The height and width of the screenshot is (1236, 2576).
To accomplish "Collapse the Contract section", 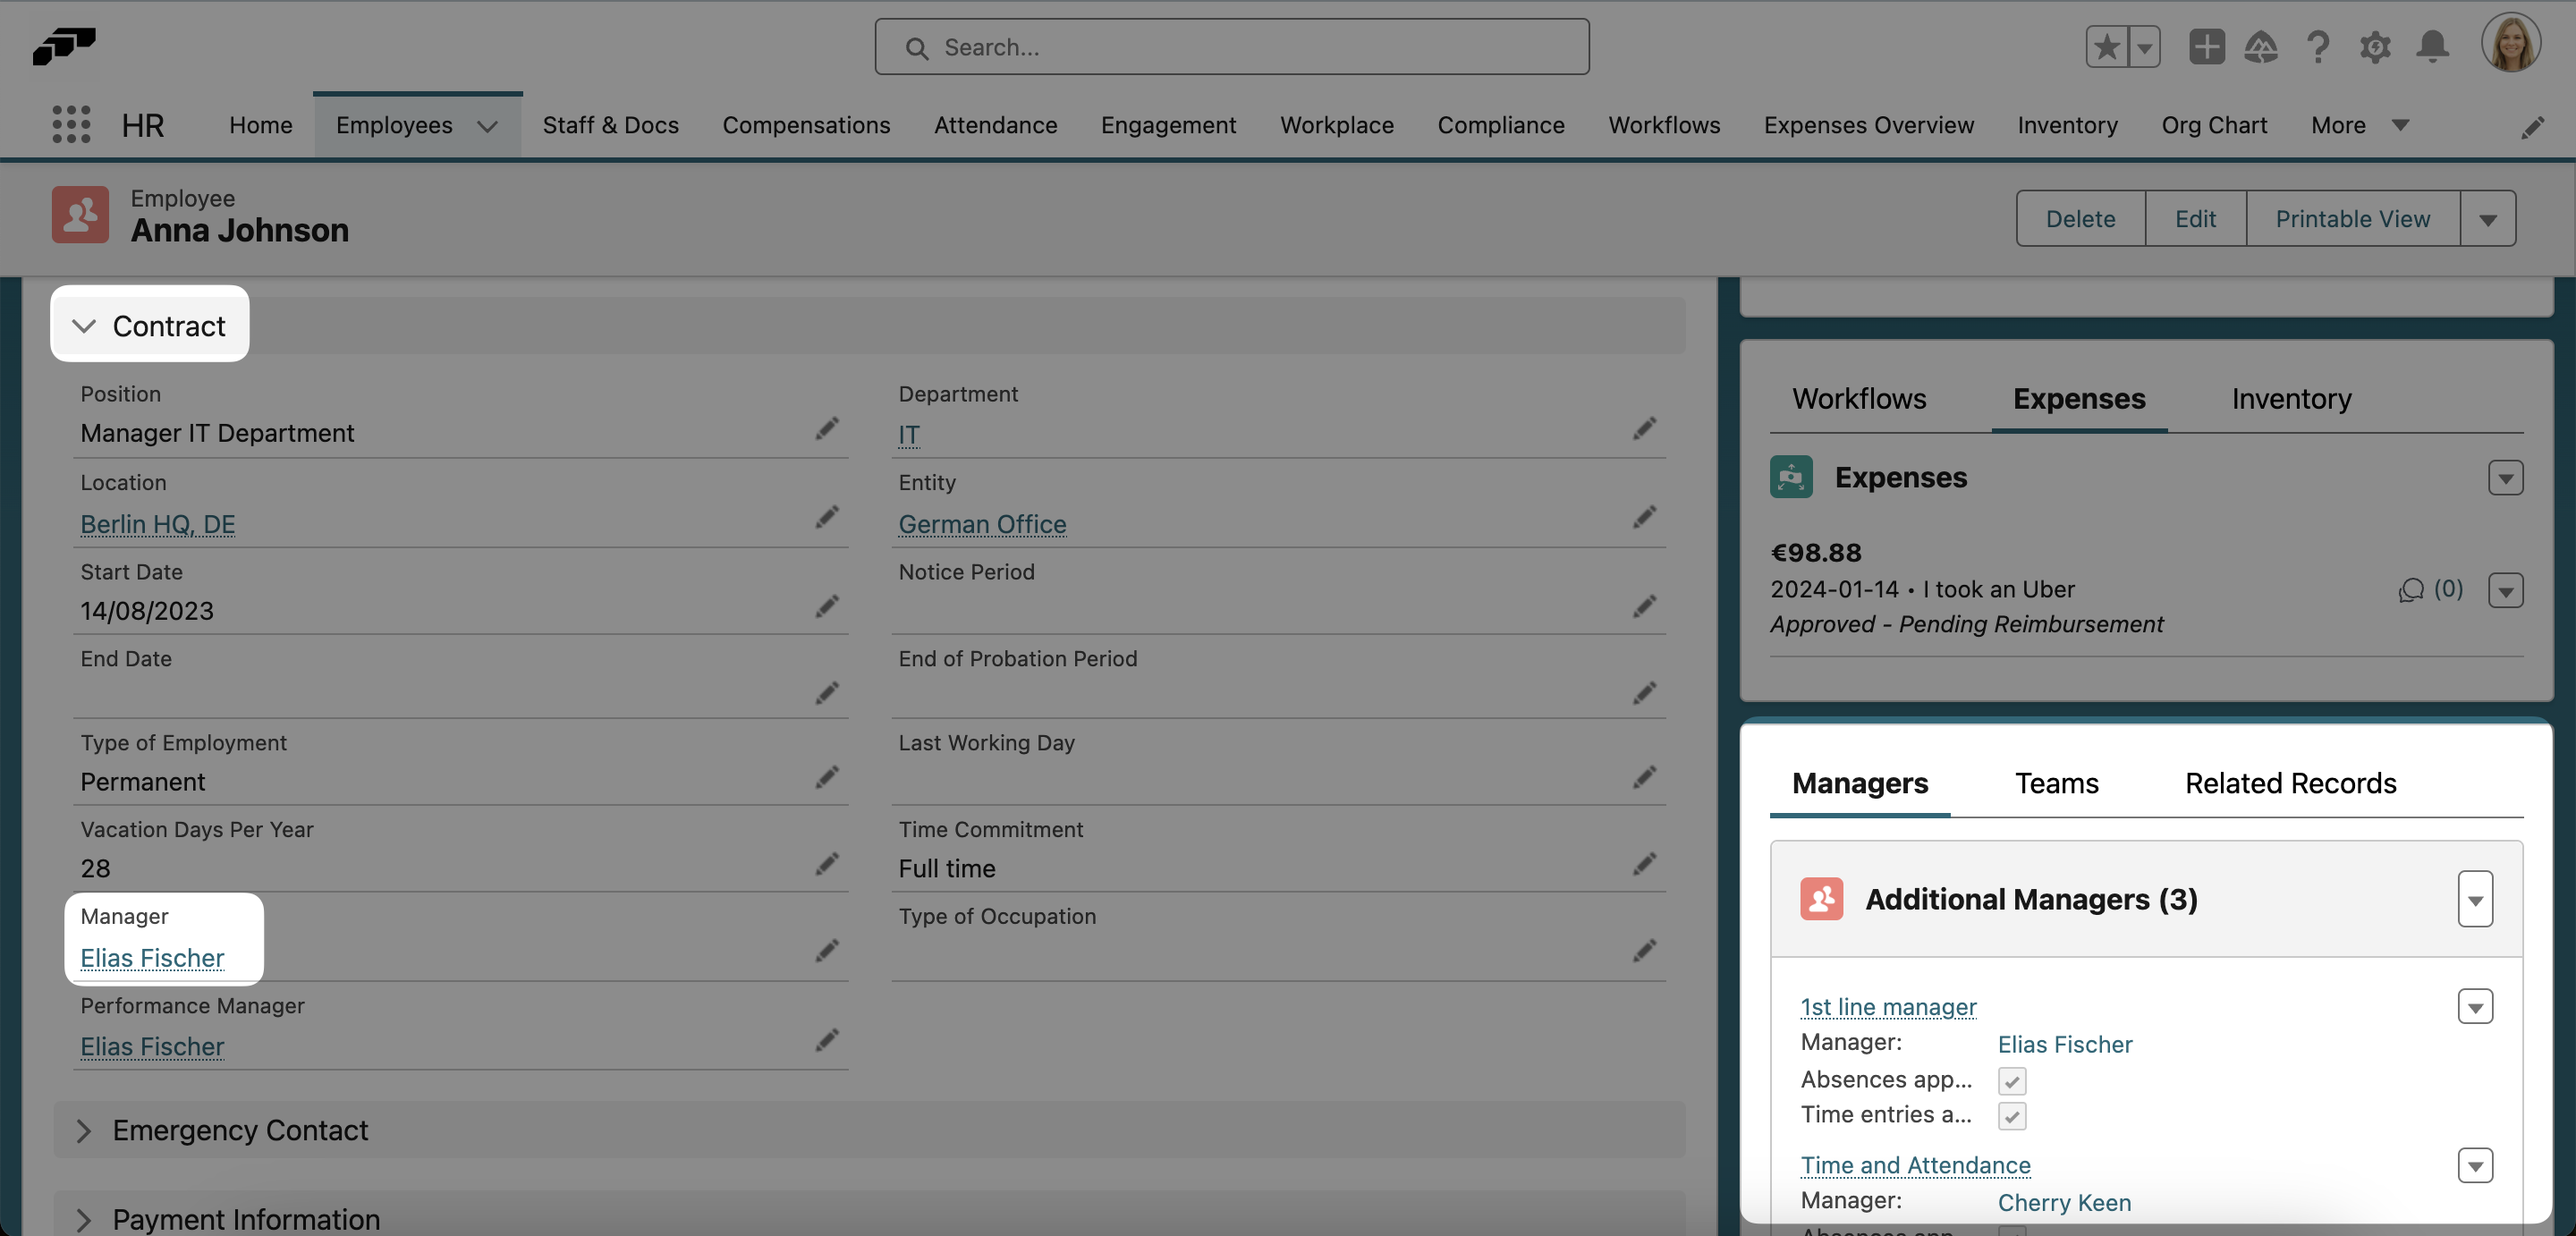I will 84,325.
